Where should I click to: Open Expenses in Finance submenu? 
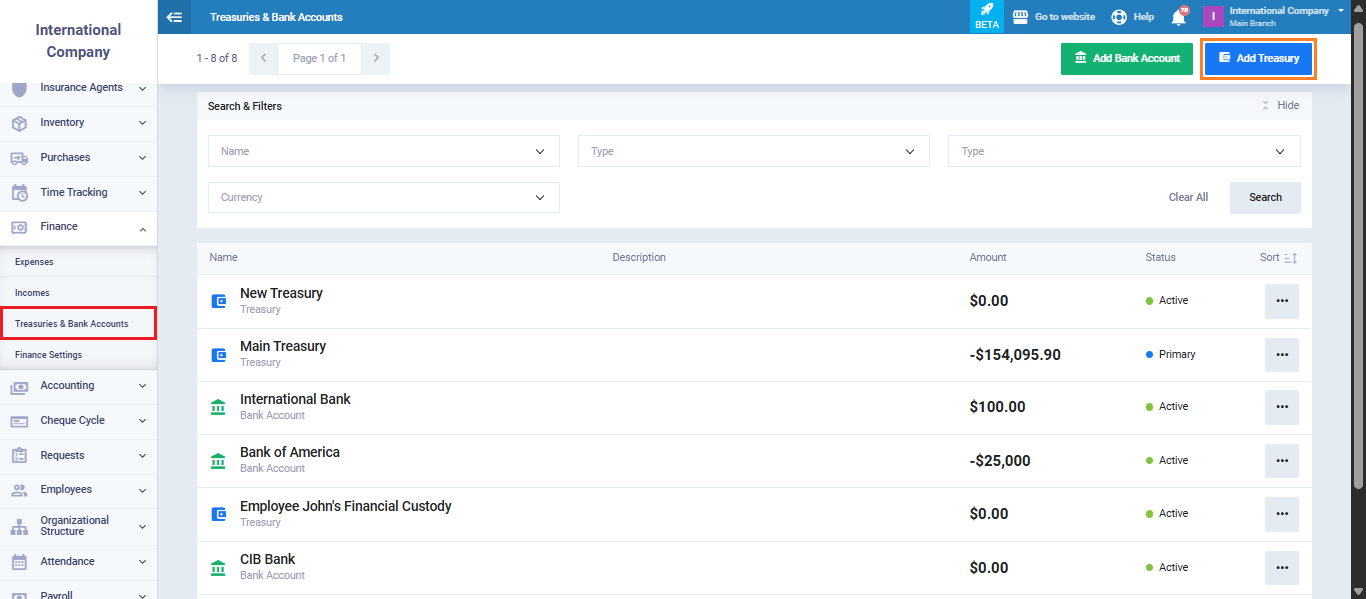(34, 262)
